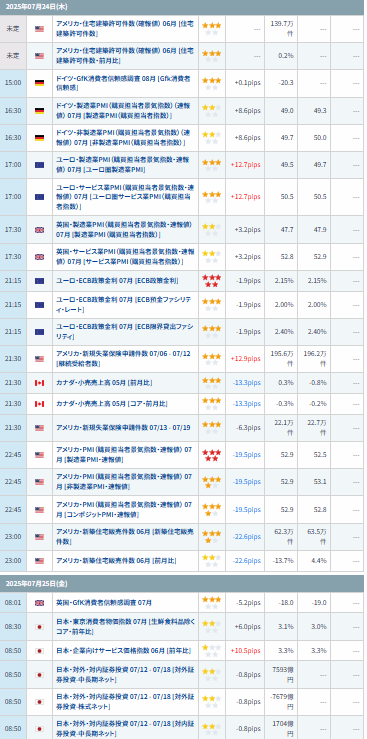367x739 pixels.
Task: Click the +12.9pips value in 継続受給者数 row
Action: point(245,359)
